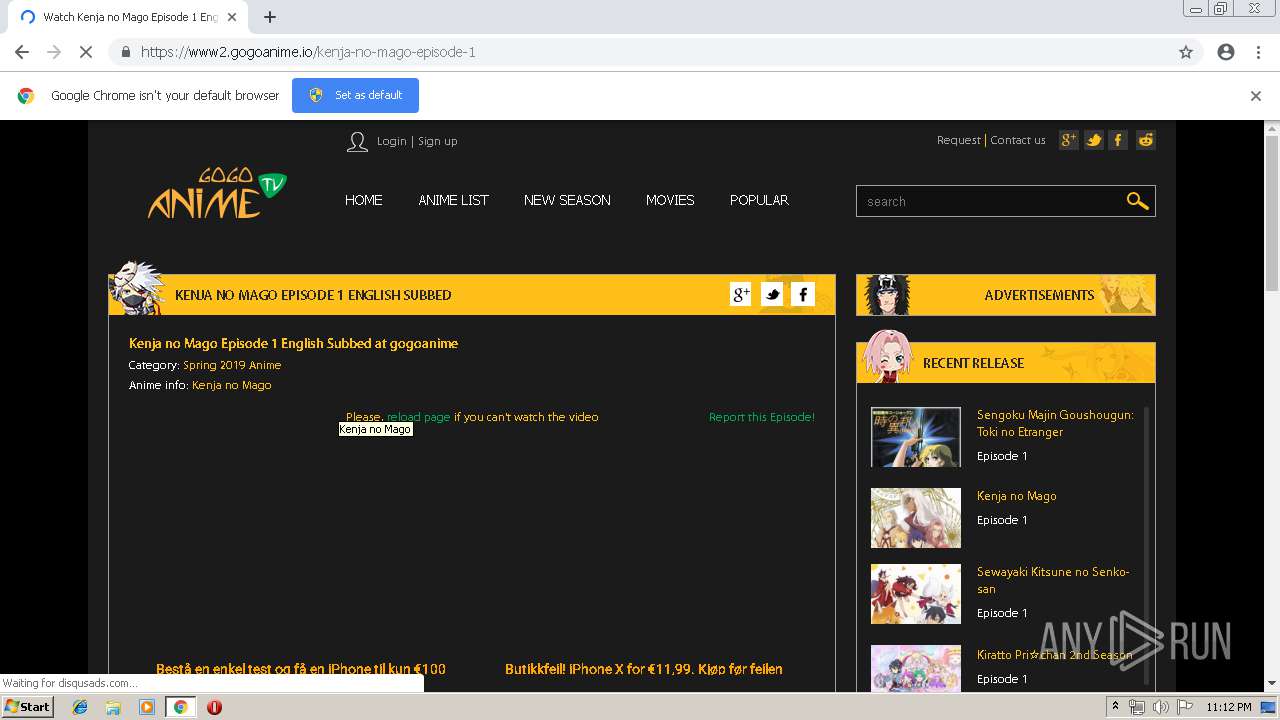
Task: Click the taskbar clock showing 11:12 PM
Action: 1229,707
